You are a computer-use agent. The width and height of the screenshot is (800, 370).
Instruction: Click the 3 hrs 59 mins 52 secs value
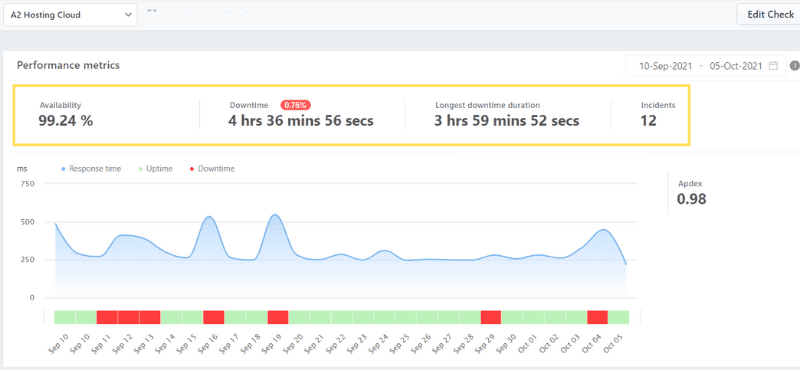[x=507, y=121]
